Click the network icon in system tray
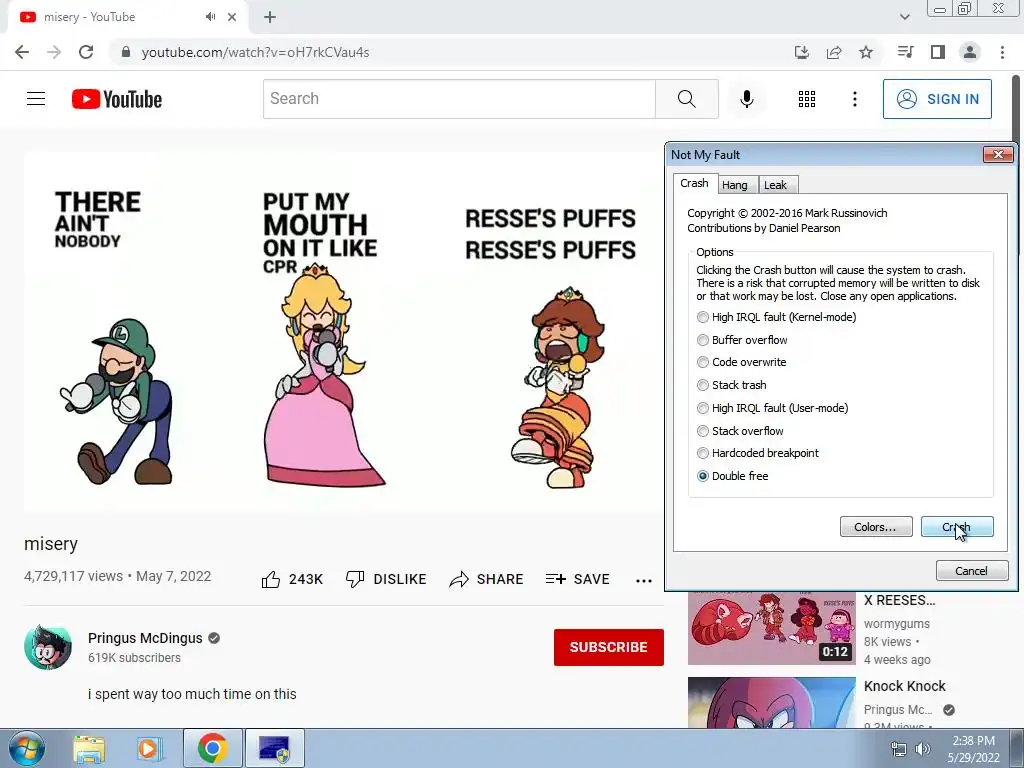This screenshot has width=1024, height=768. tap(899, 749)
